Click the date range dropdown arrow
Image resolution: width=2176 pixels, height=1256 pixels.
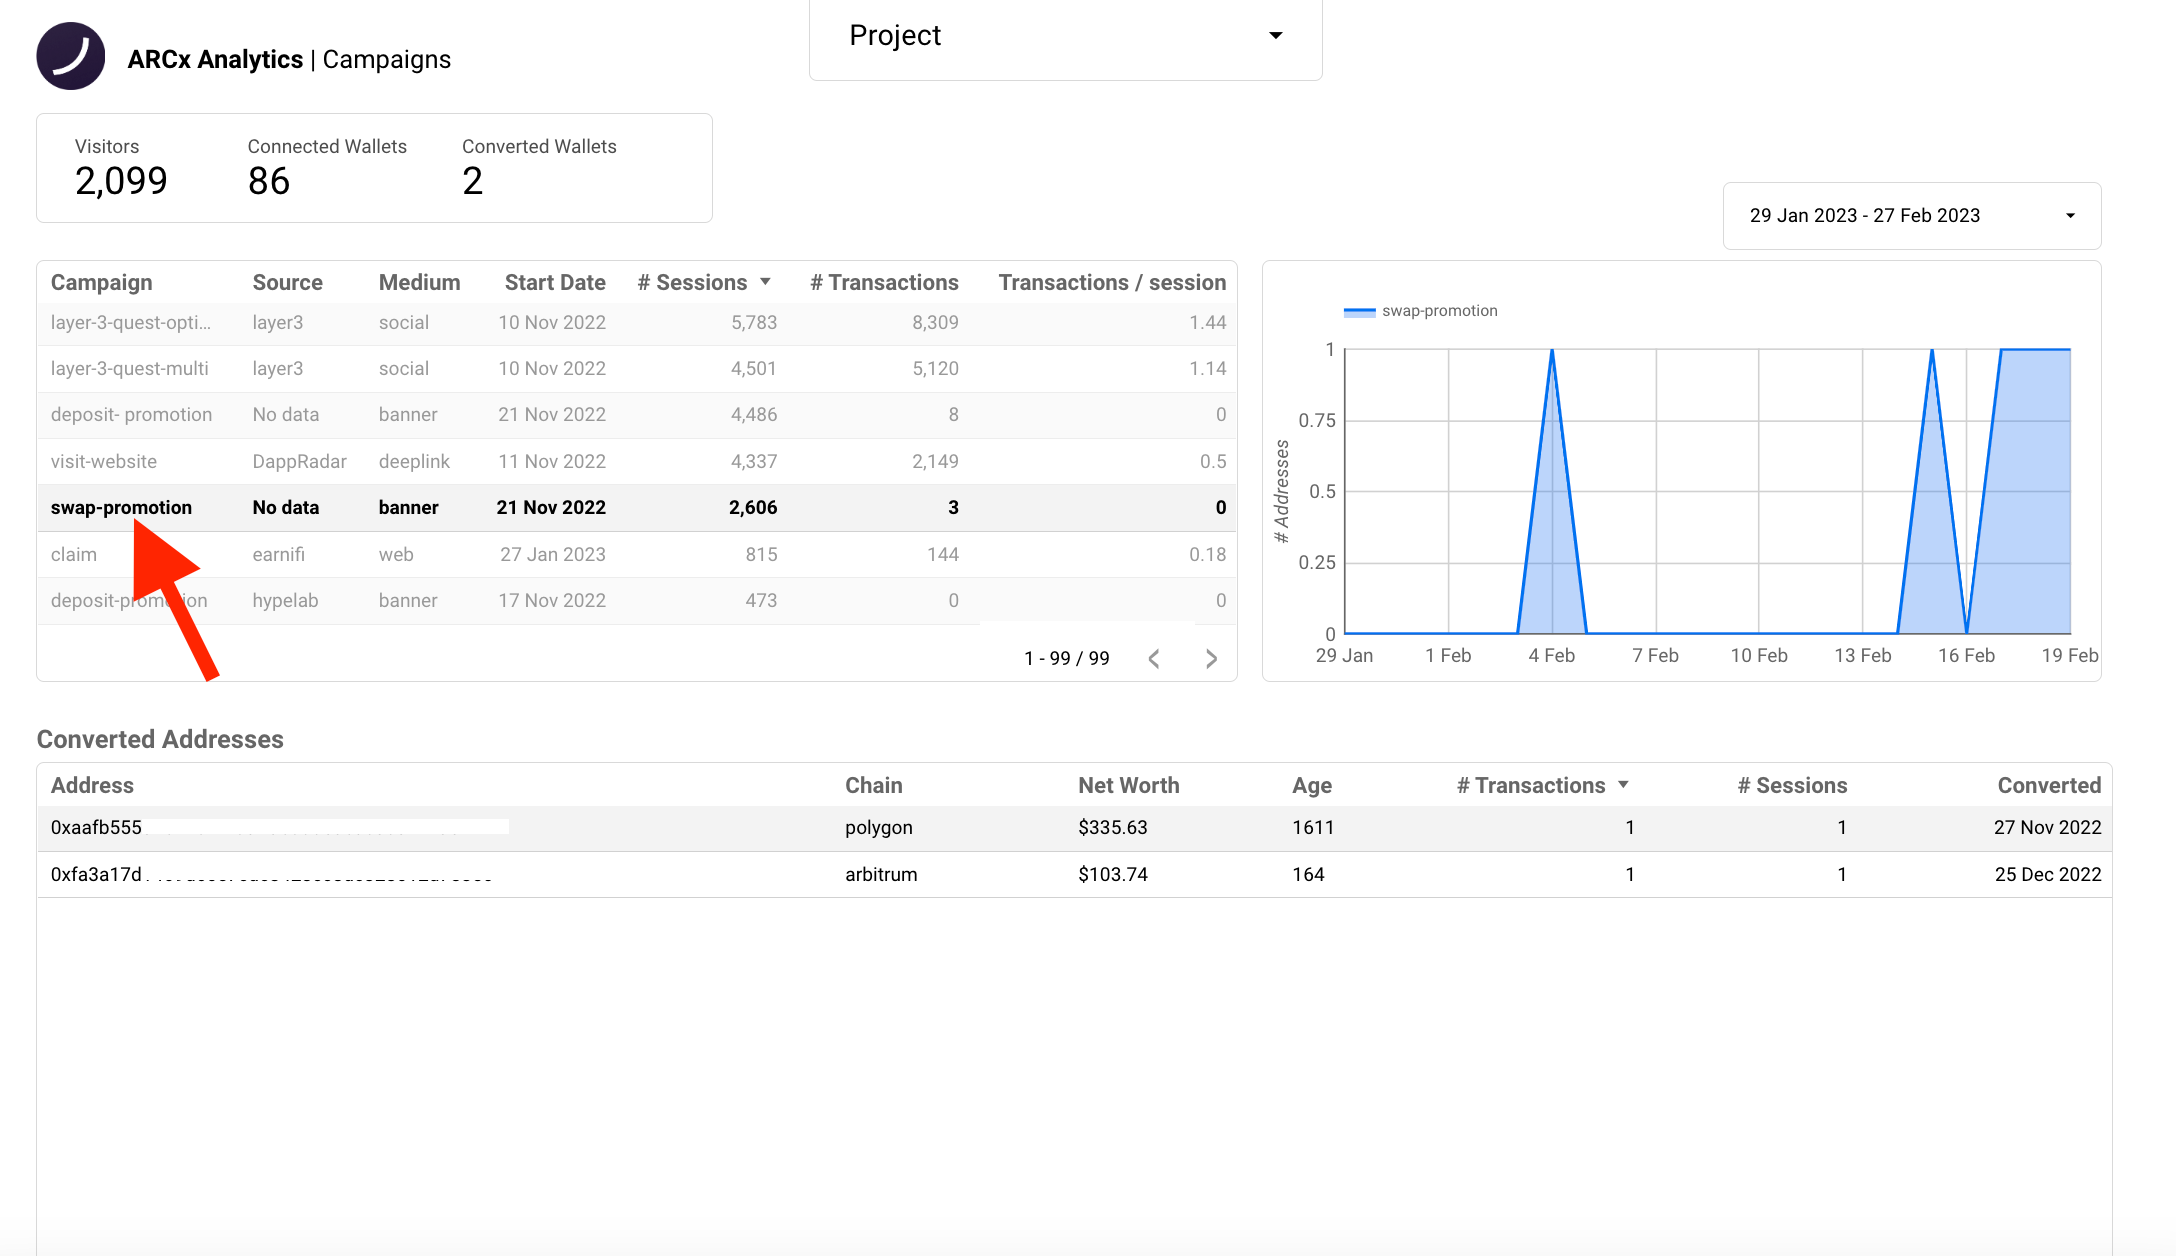click(2070, 215)
